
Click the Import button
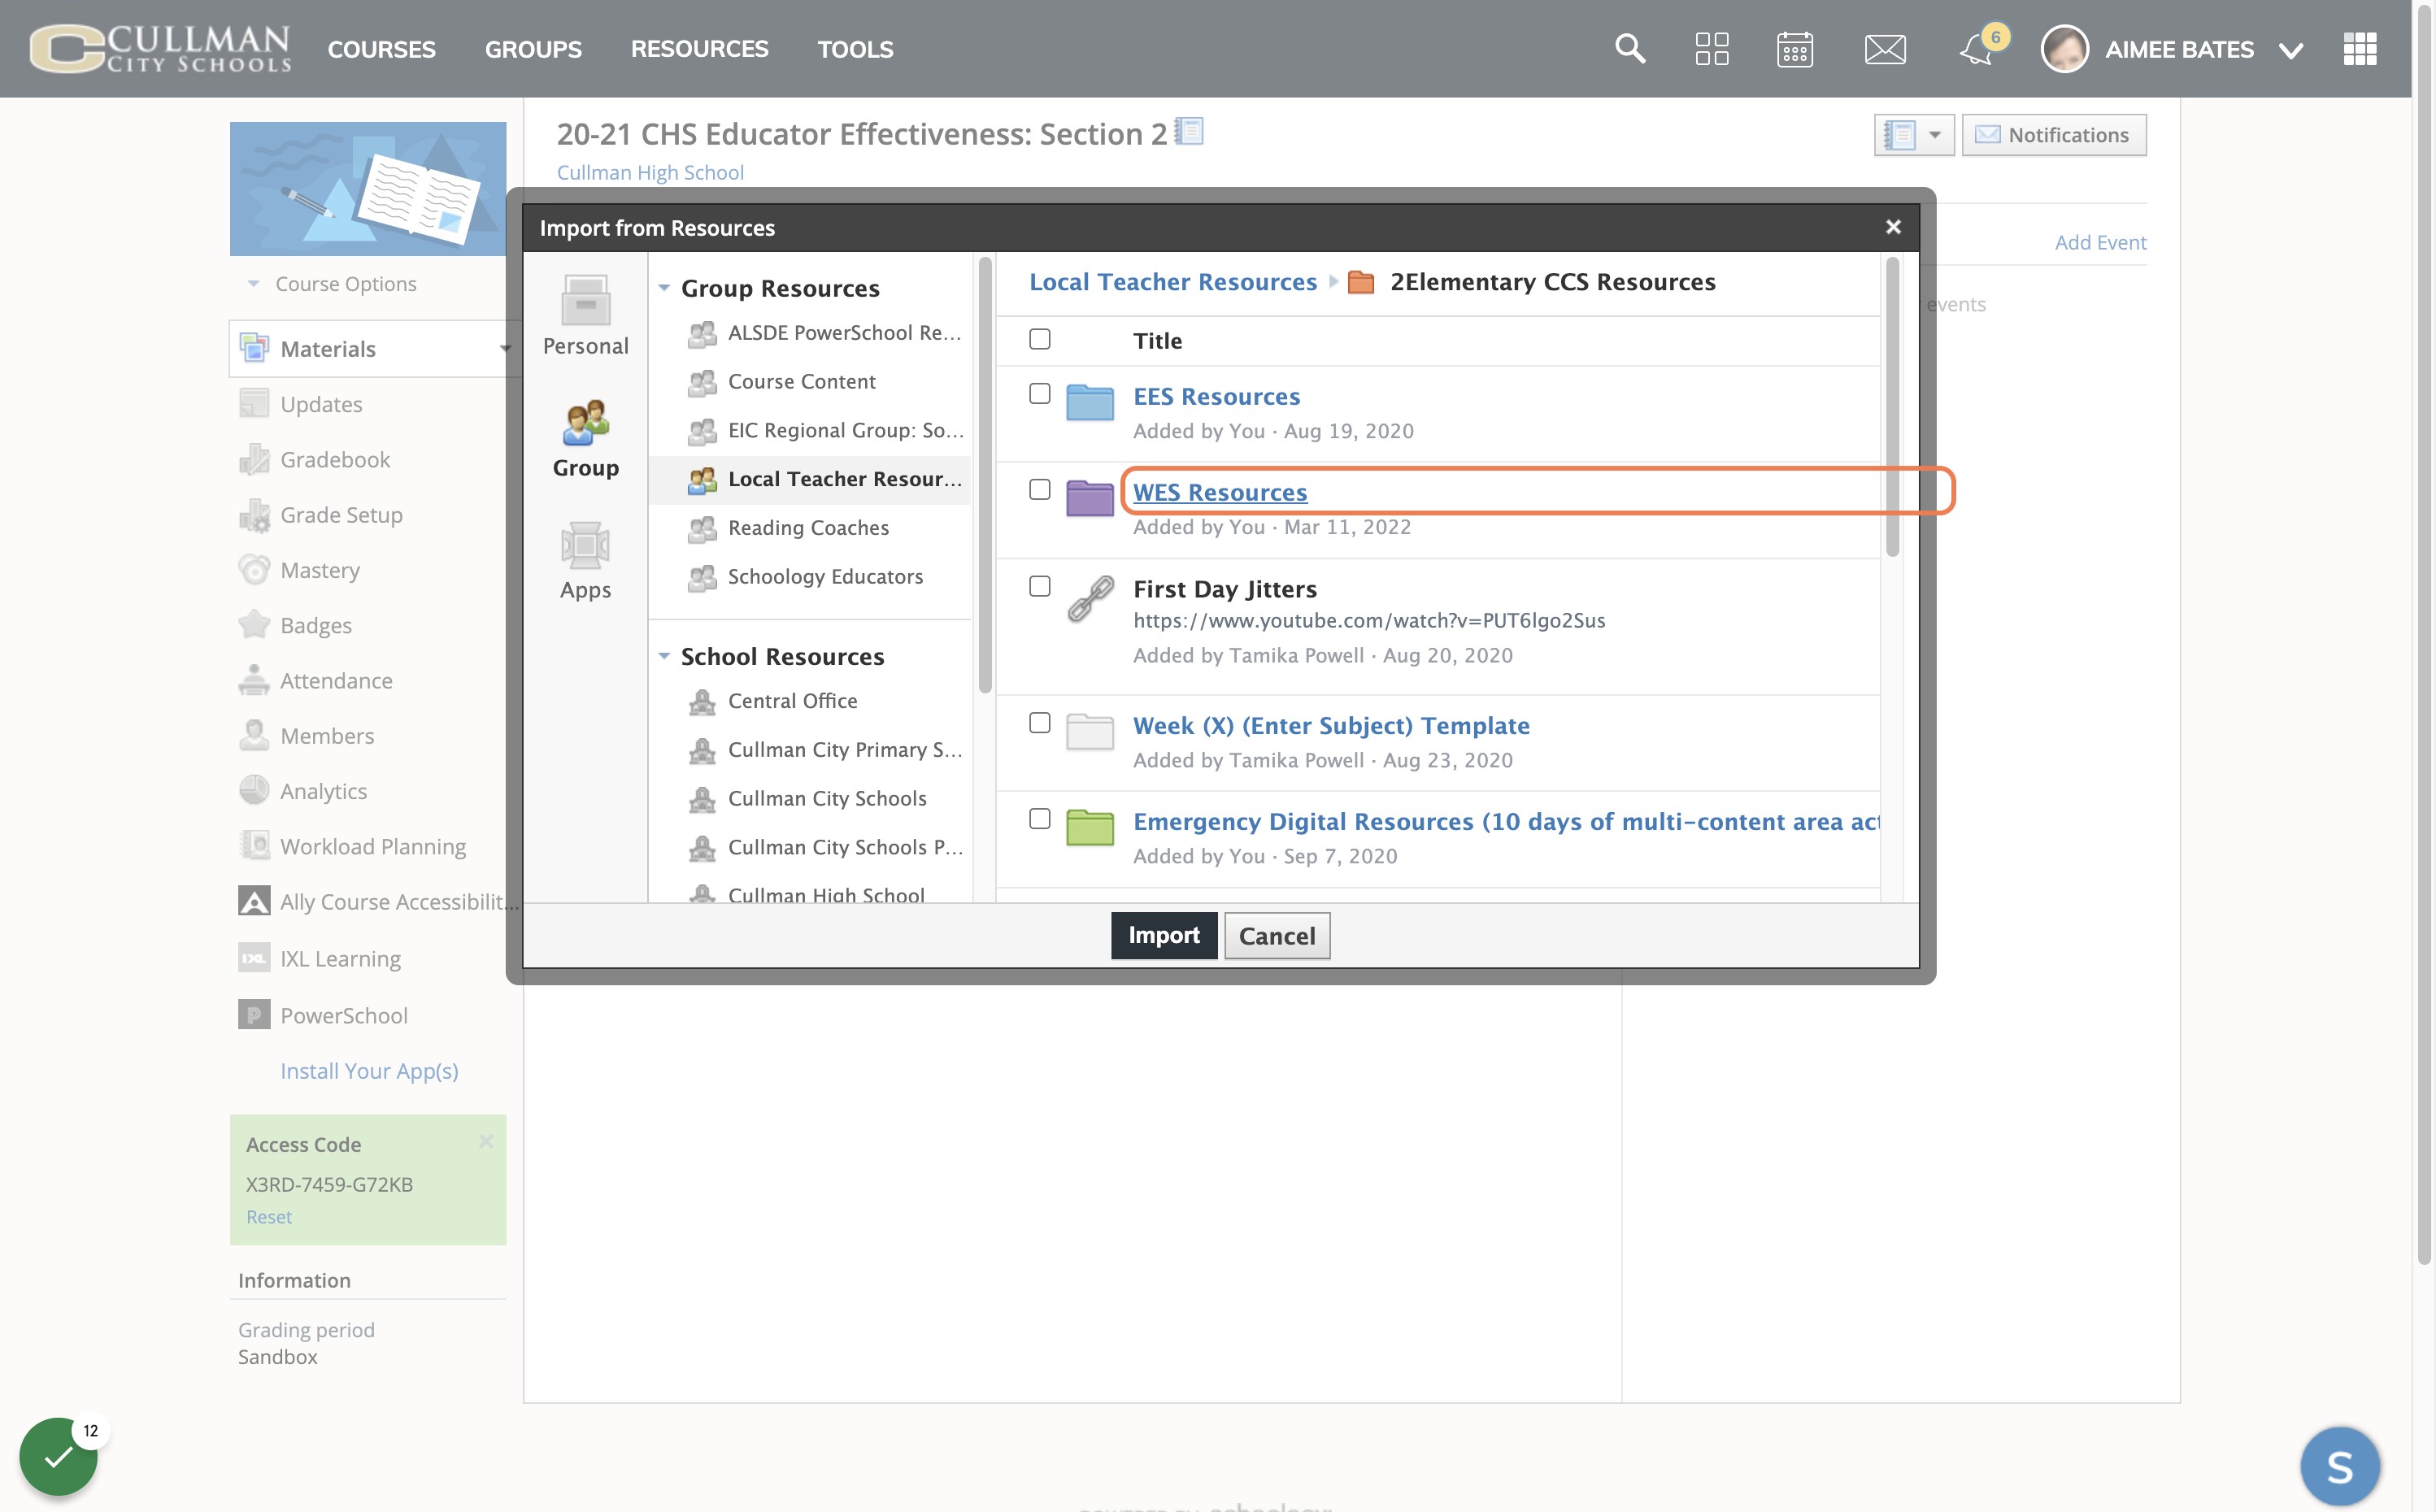pos(1164,935)
